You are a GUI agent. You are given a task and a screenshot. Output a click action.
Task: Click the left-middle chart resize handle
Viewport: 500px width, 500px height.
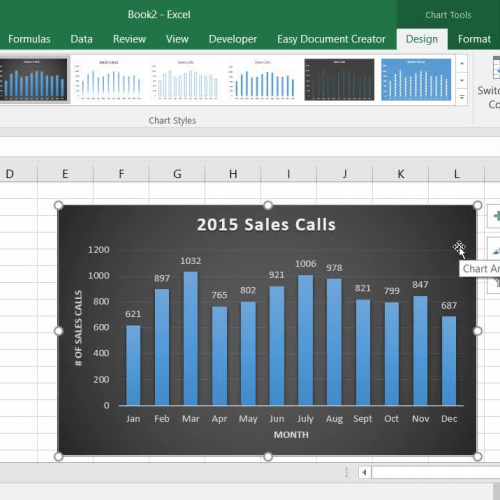[x=59, y=331]
